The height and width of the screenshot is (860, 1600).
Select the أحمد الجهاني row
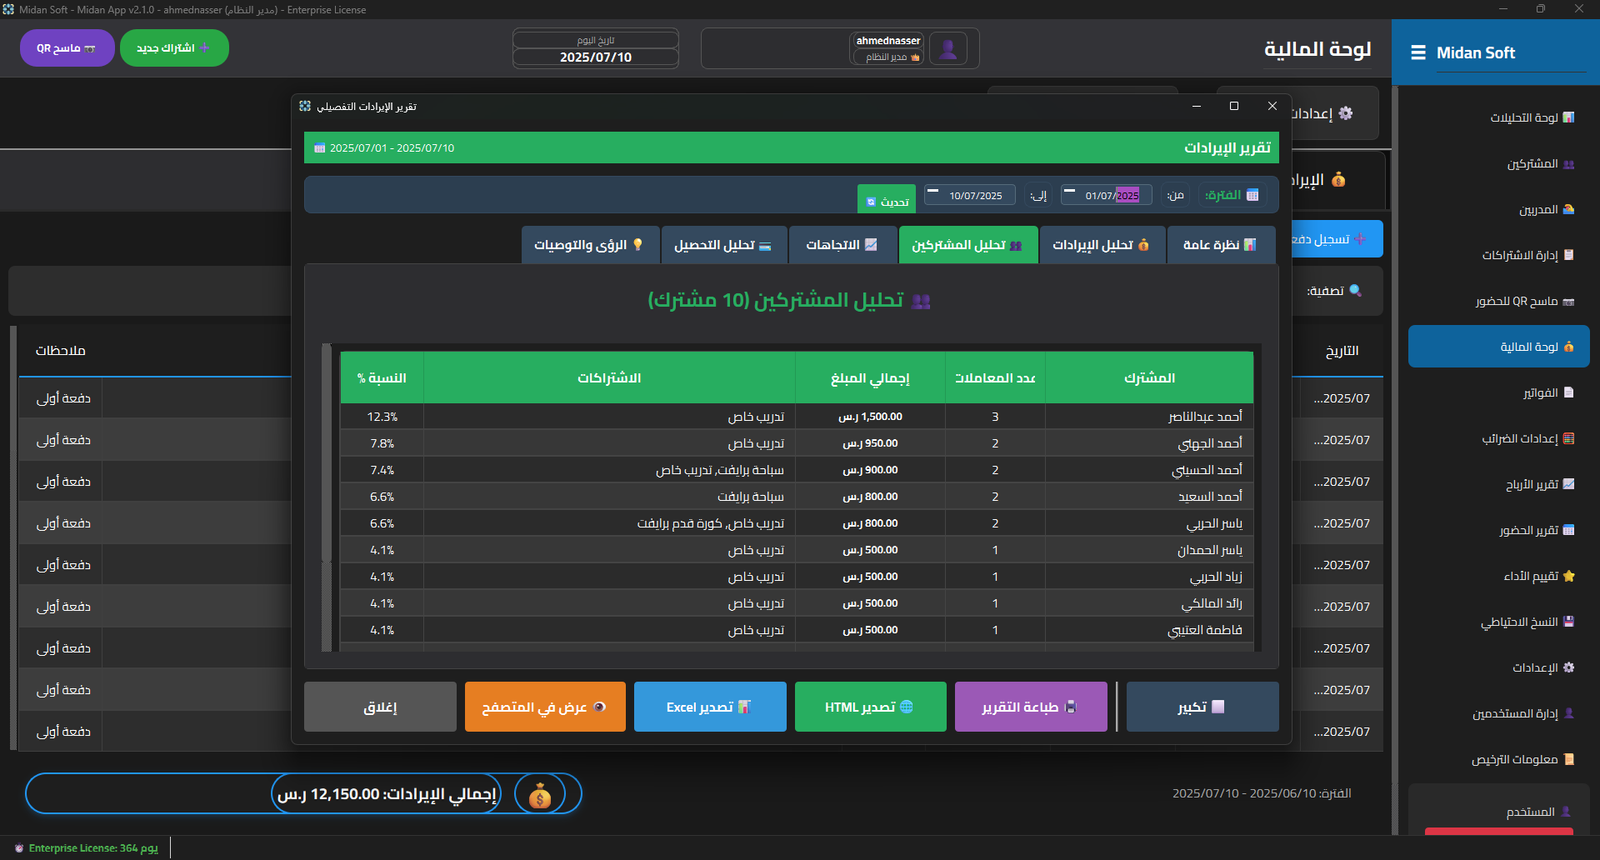pos(797,444)
